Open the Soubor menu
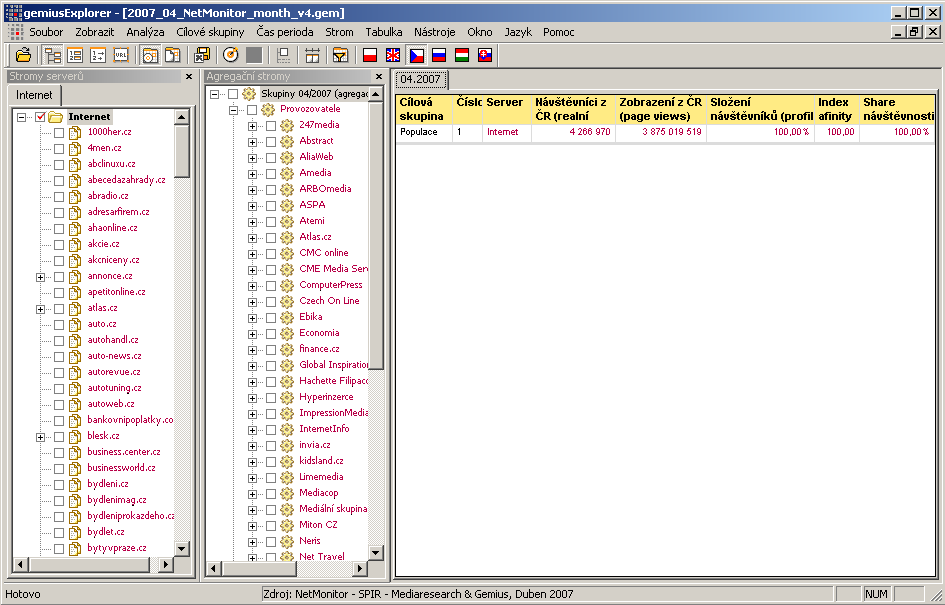The height and width of the screenshot is (605, 945). point(46,32)
